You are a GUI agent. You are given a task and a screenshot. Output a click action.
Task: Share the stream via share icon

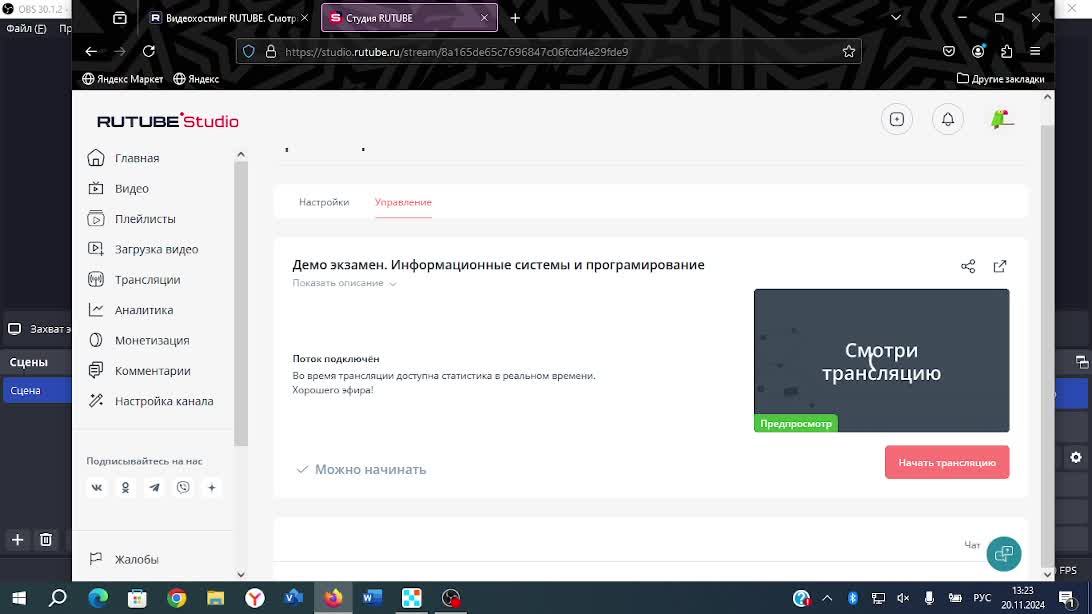[968, 267]
